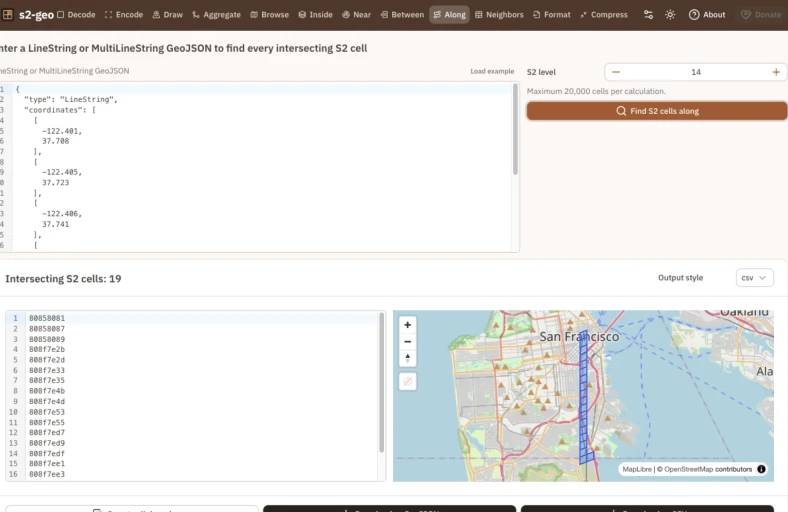Click the Donate heart button
Image resolution: width=788 pixels, height=512 pixels.
761,15
